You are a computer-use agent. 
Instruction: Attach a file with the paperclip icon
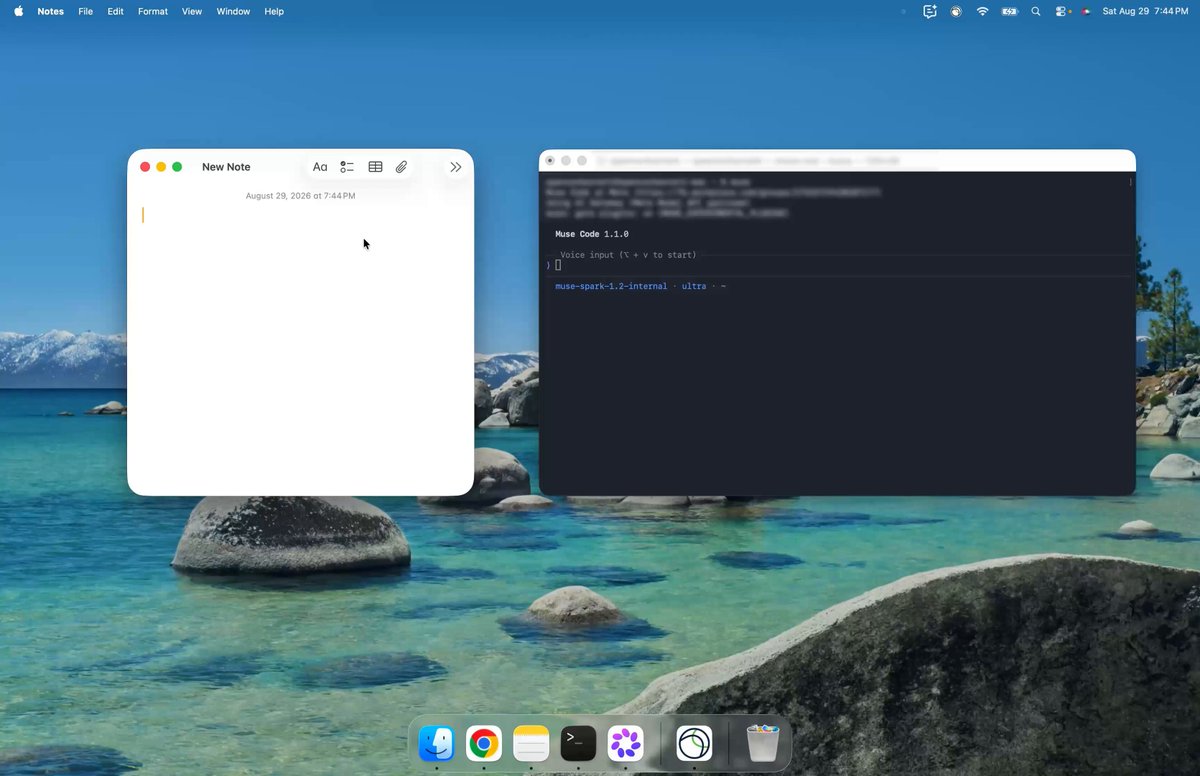(401, 167)
